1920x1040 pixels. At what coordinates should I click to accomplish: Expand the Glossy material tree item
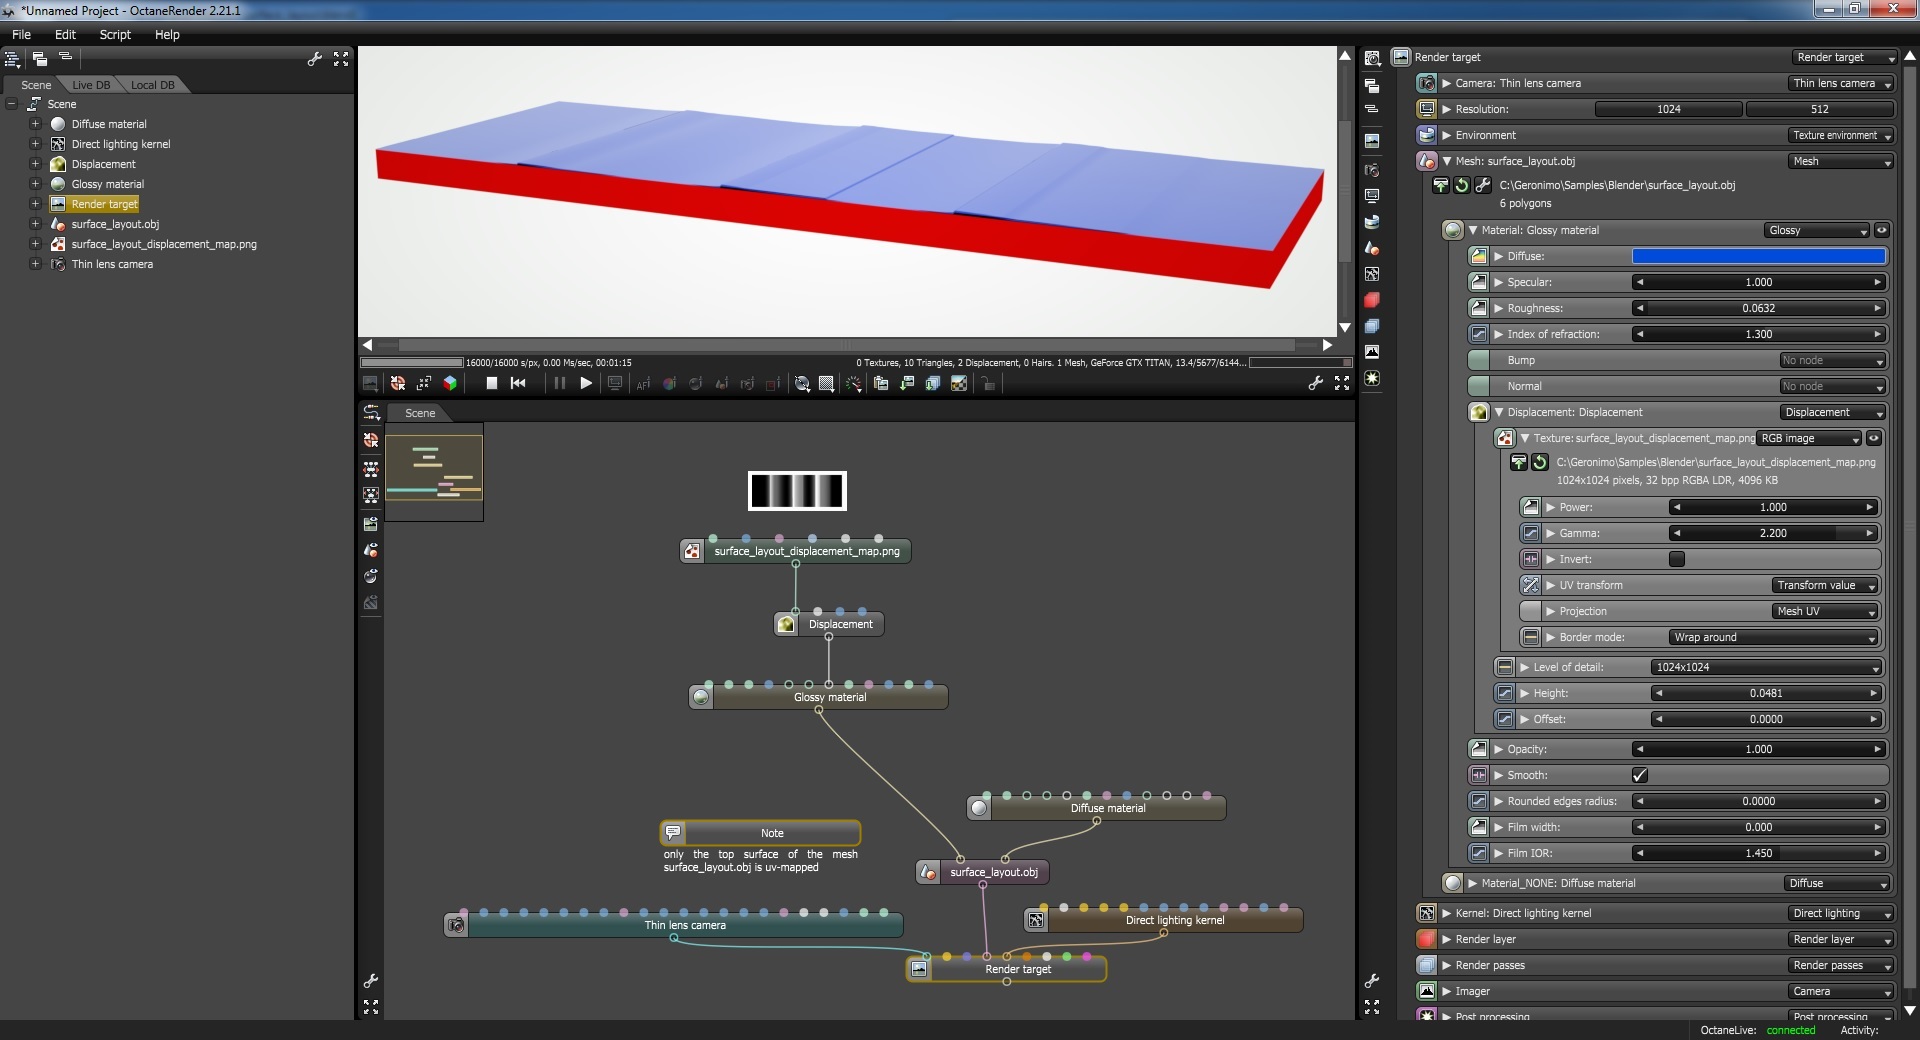35,184
